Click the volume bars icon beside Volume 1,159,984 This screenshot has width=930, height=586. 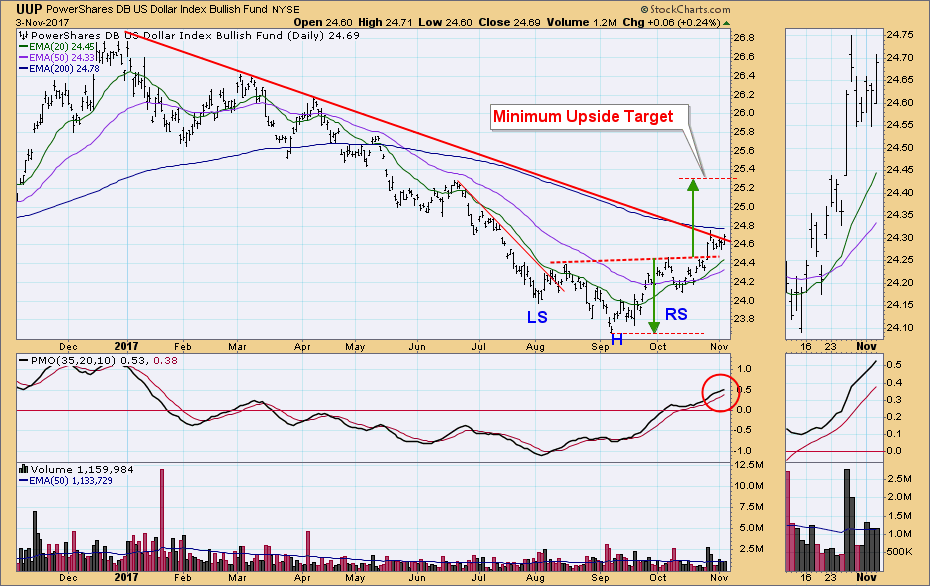click(24, 469)
